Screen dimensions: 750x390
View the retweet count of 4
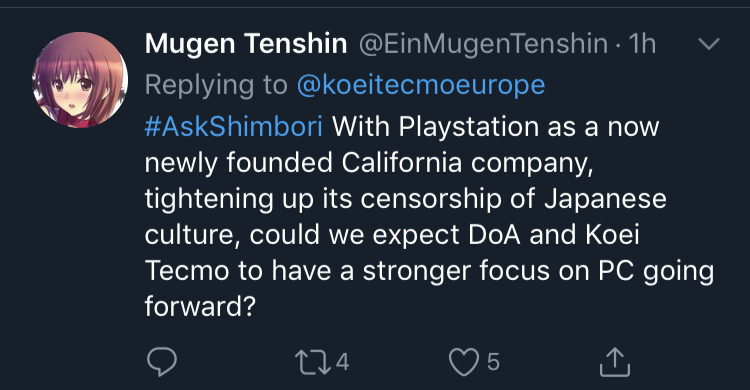[342, 362]
